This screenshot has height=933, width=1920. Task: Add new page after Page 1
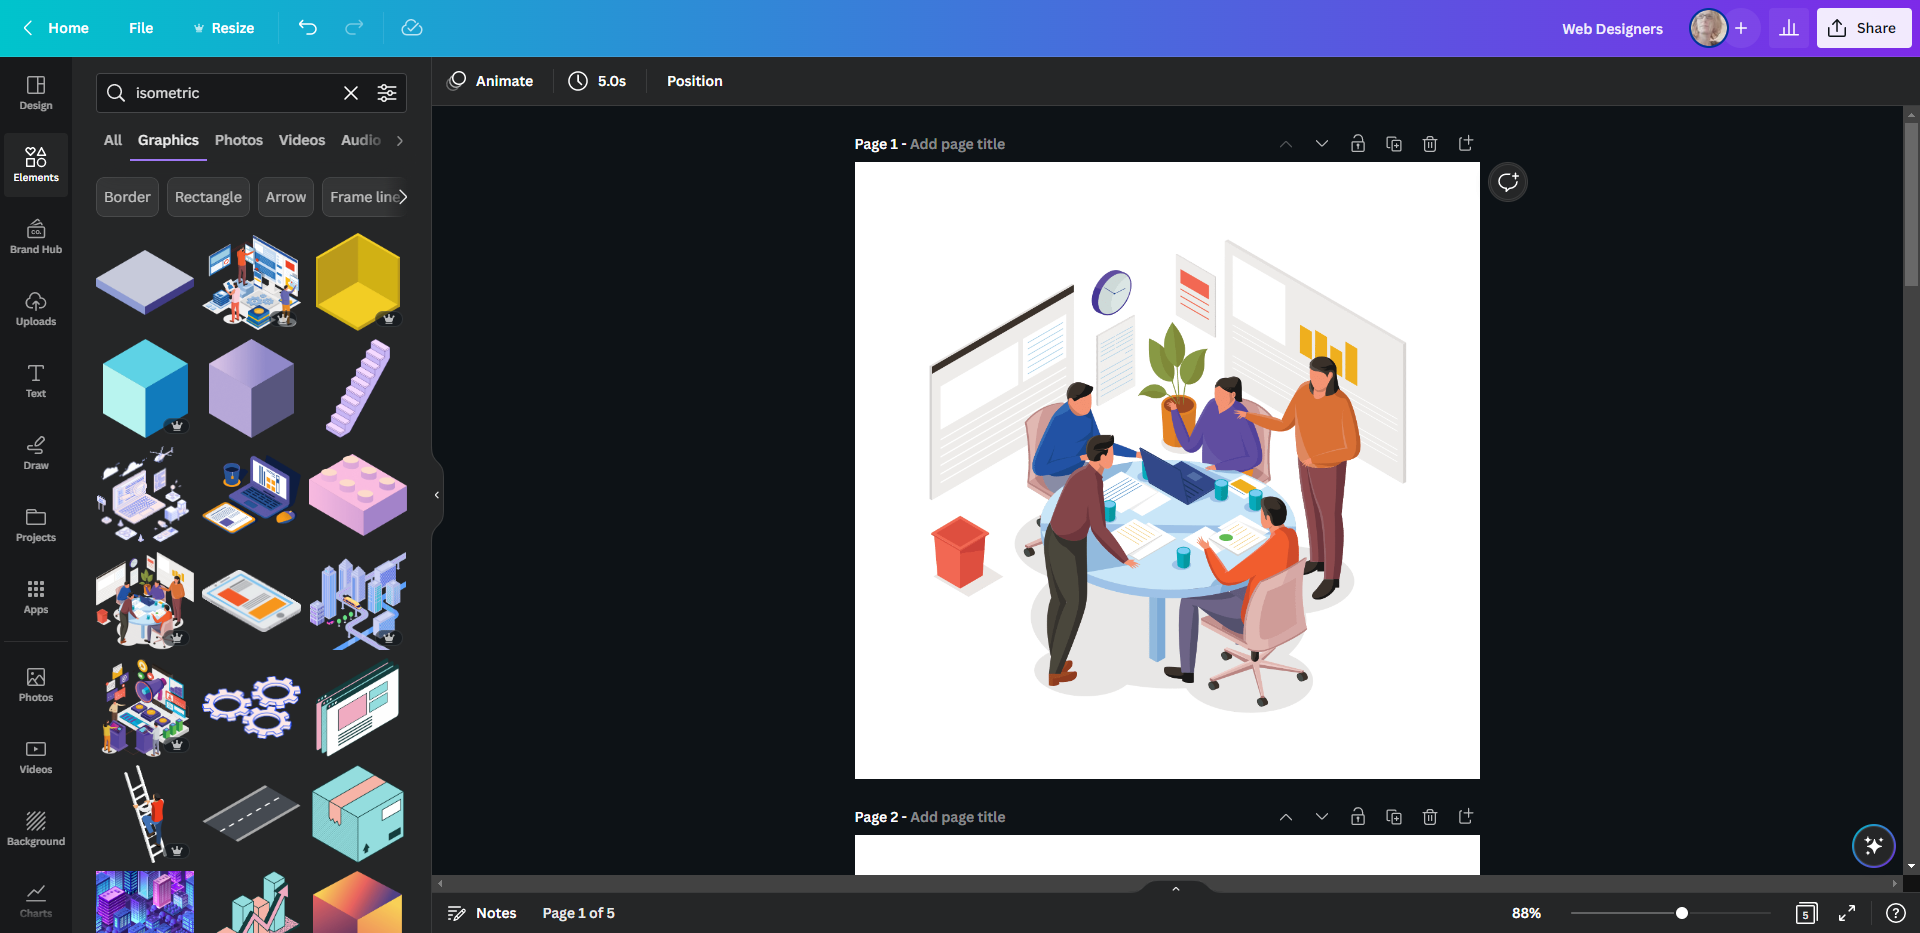[x=1466, y=144]
